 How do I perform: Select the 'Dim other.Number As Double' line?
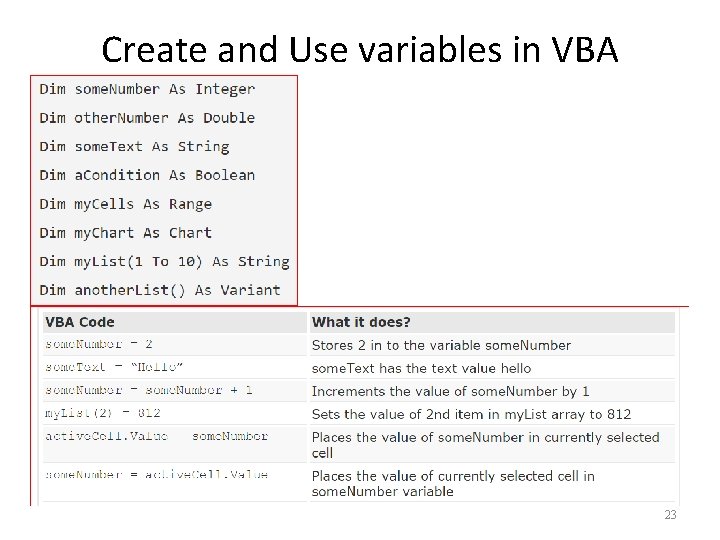click(x=147, y=118)
